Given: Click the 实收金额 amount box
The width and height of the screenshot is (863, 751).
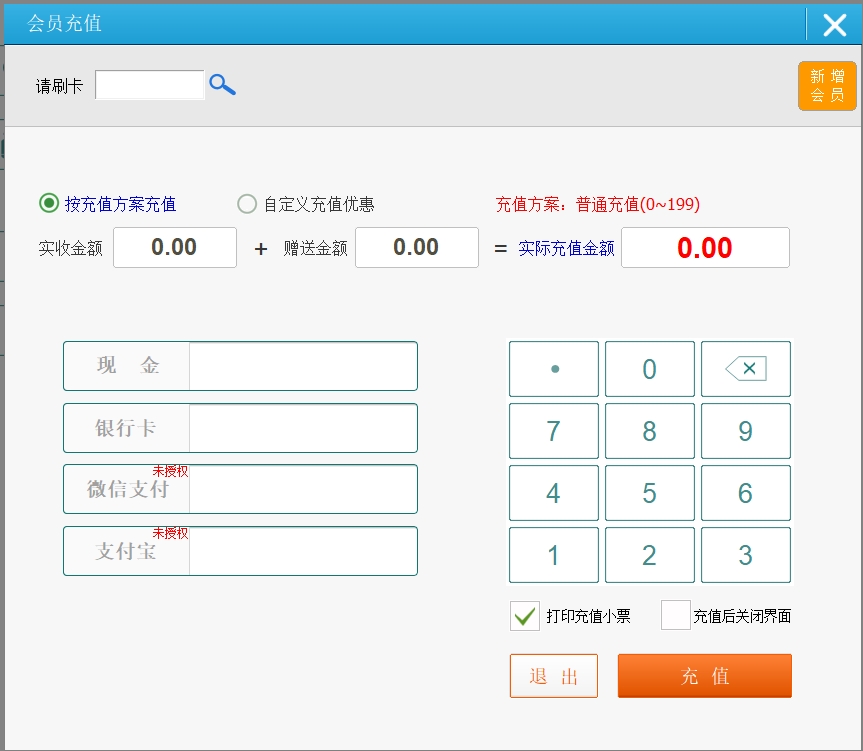Looking at the screenshot, I should [x=175, y=247].
